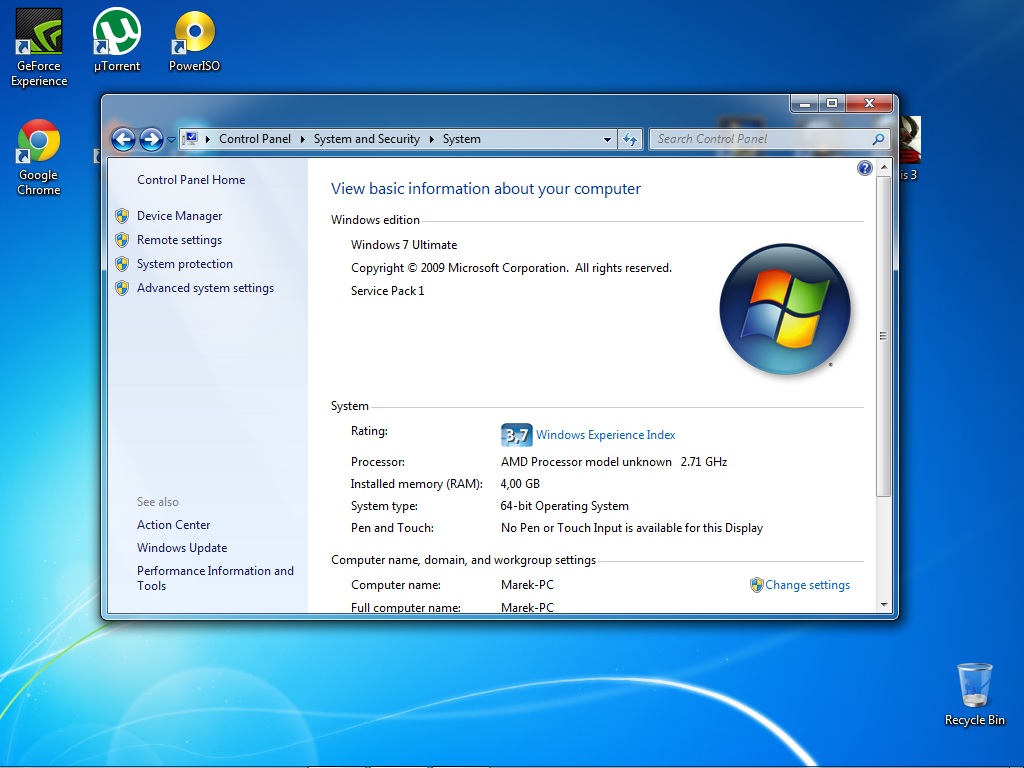Open Performance Information and Tools
Screen dimensions: 1024x768
216,578
